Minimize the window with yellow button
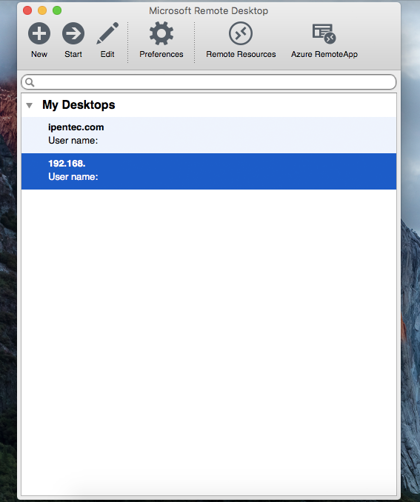Viewport: 420px width, 502px height. (x=42, y=11)
